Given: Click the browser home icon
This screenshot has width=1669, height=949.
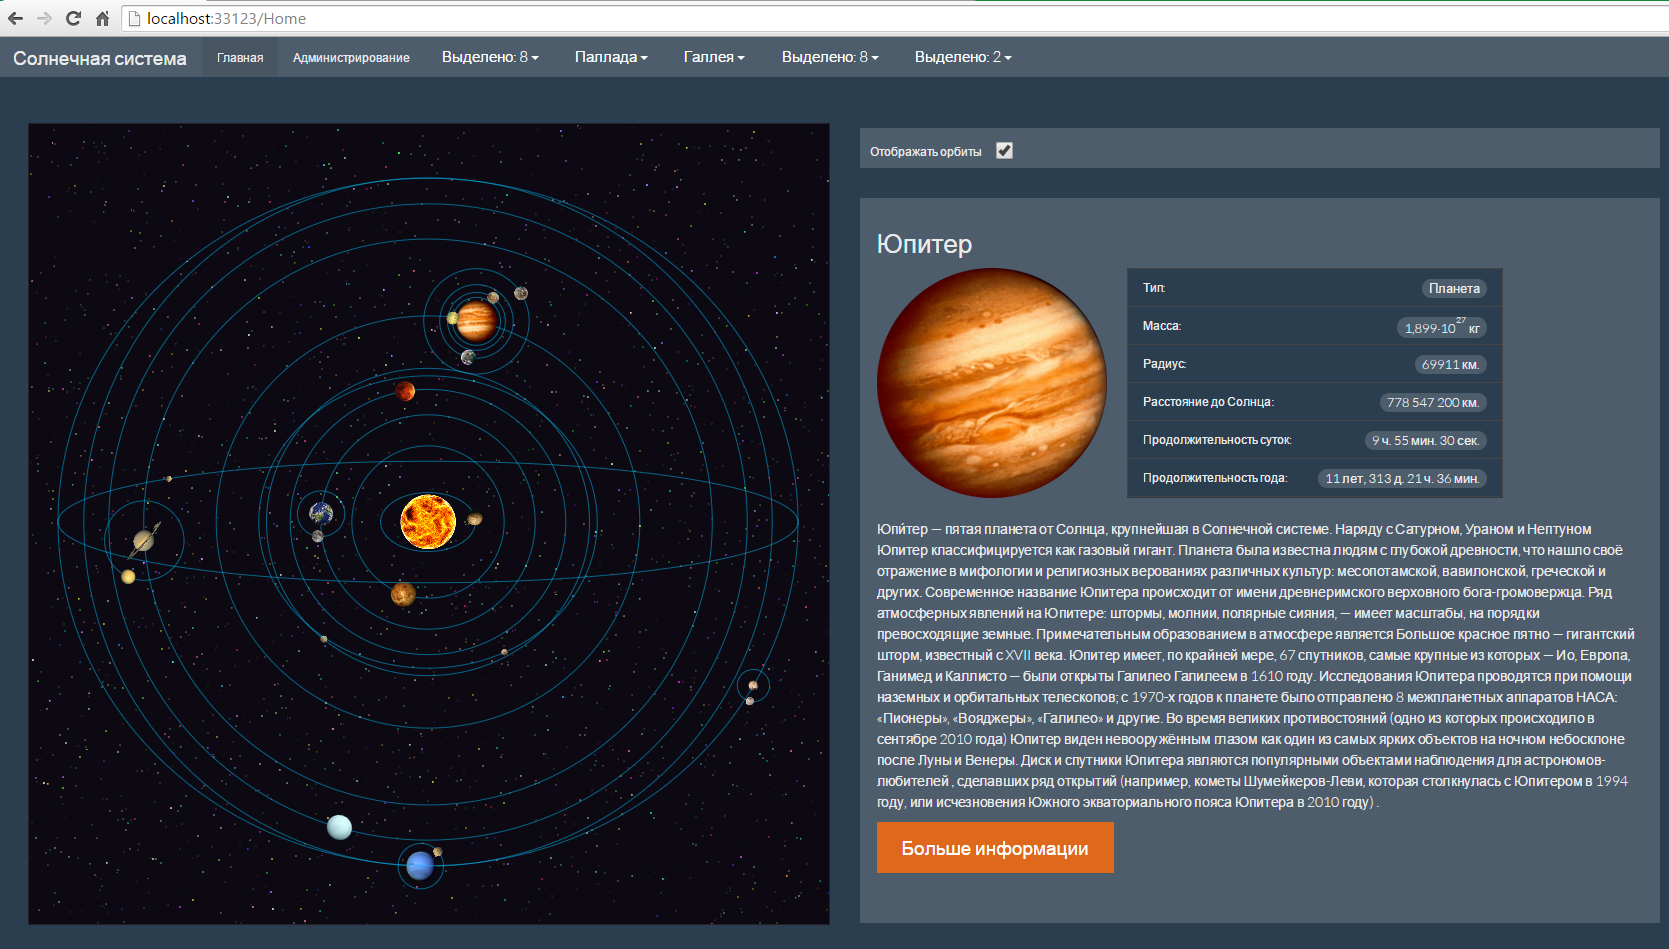Looking at the screenshot, I should tap(102, 18).
